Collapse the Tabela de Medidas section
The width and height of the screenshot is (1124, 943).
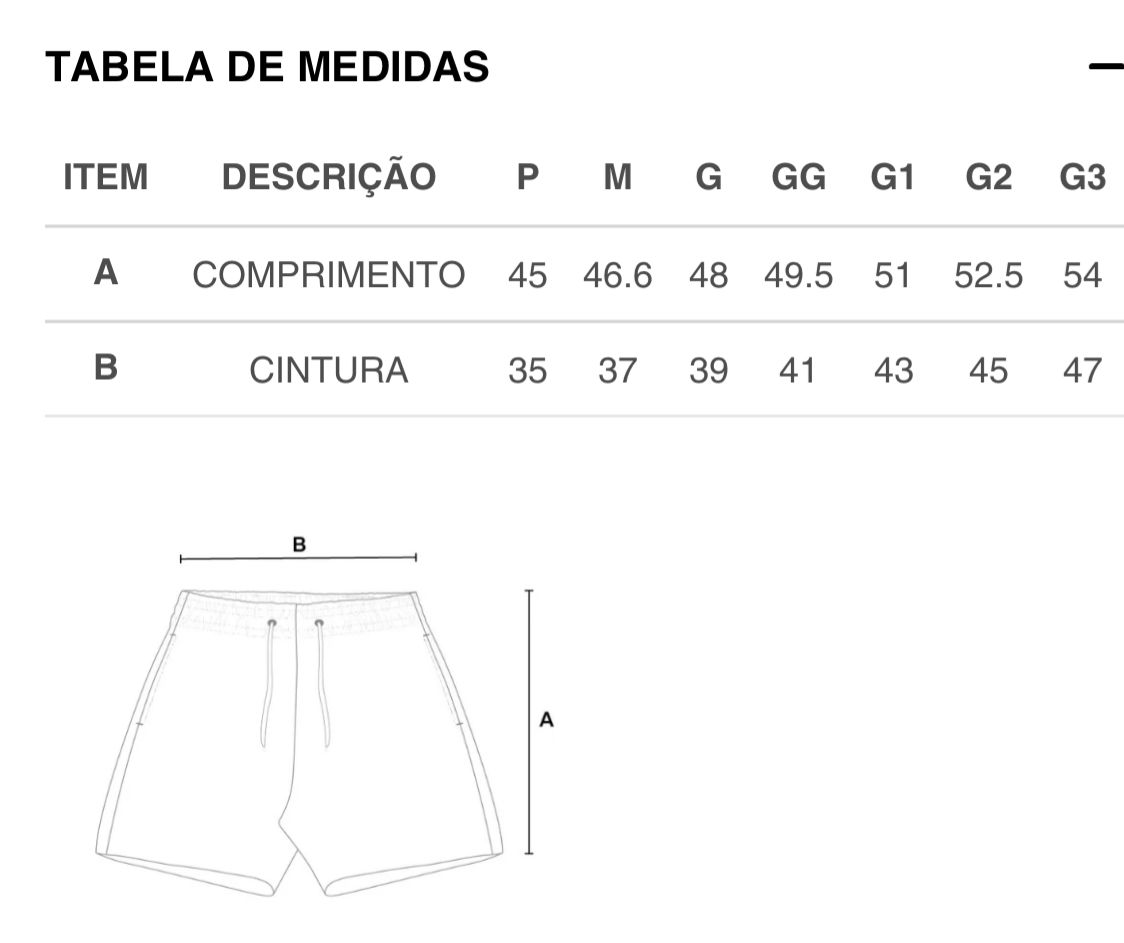point(1107,67)
